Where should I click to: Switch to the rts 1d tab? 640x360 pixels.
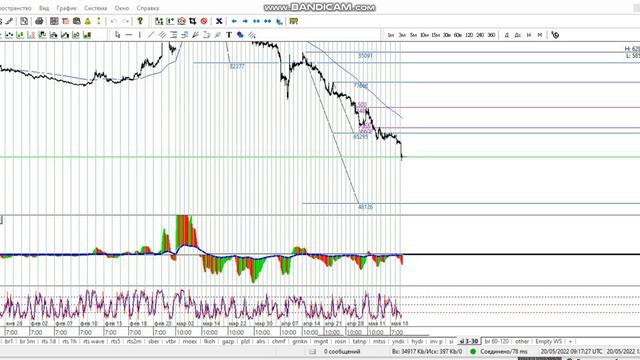pyautogui.click(x=49, y=341)
